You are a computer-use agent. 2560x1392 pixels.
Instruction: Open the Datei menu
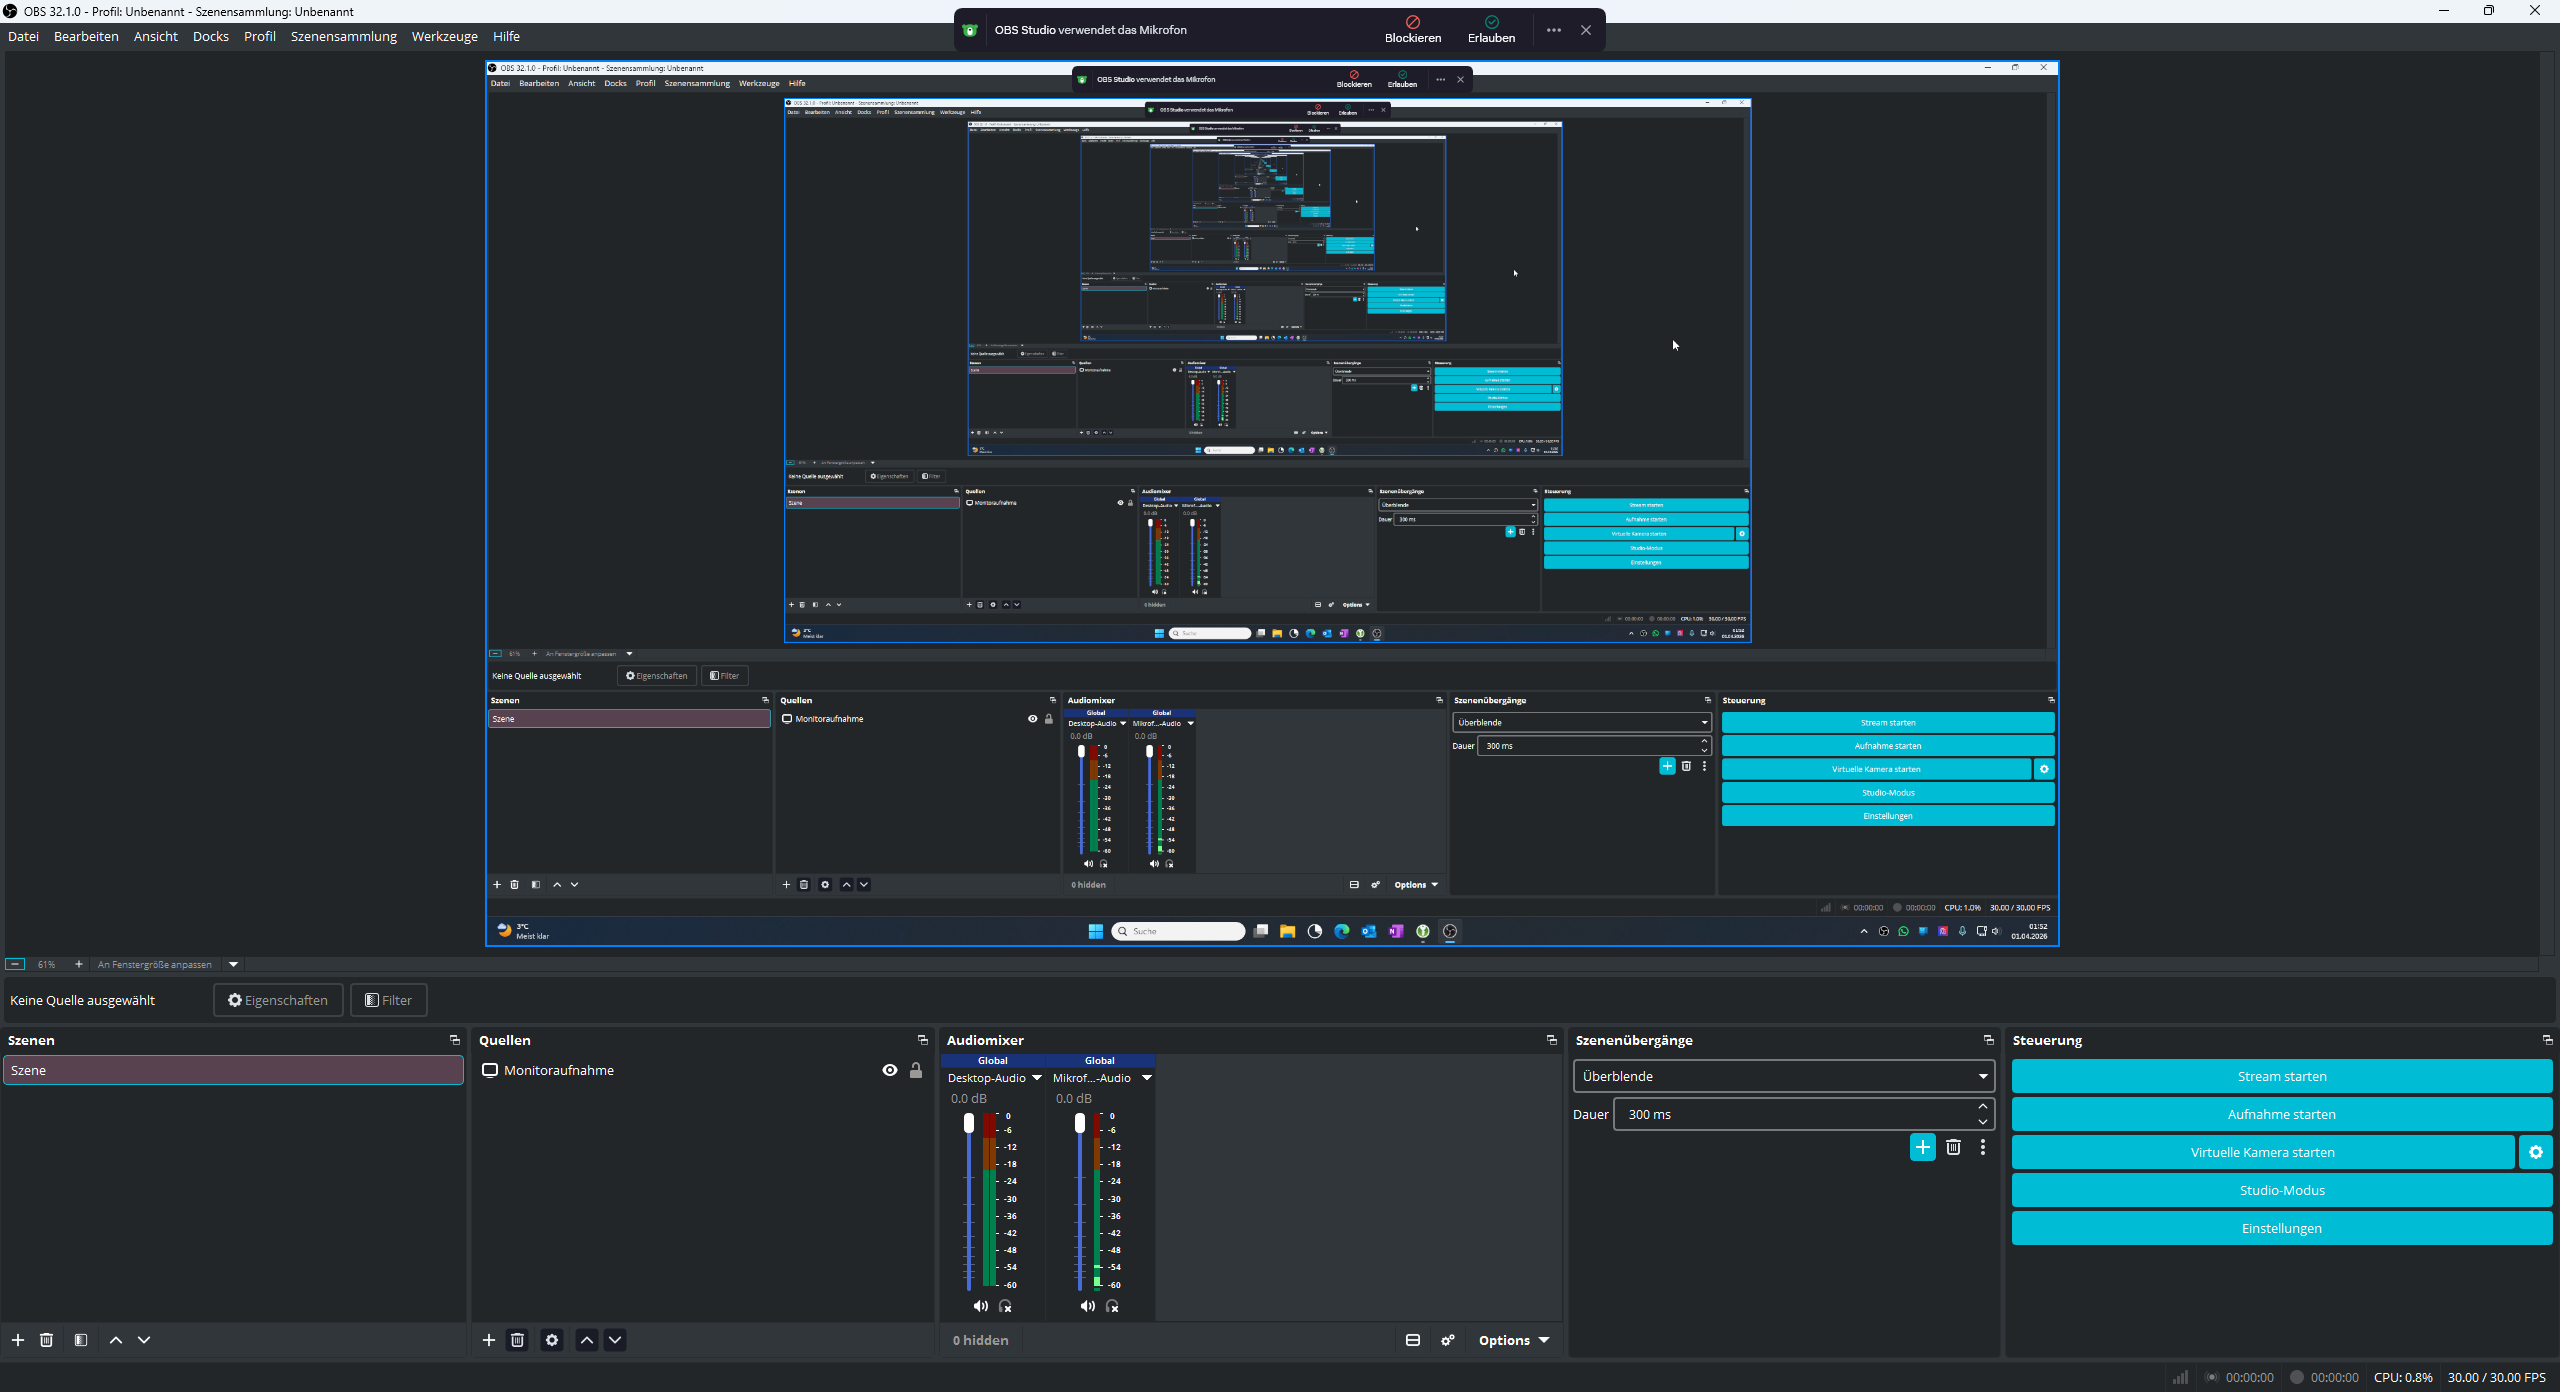[23, 36]
